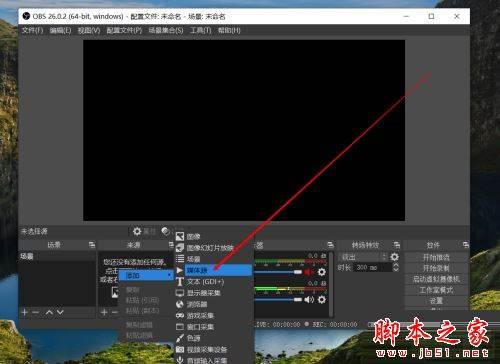
Task: Open 设置 settings from controls
Action: pos(436,301)
